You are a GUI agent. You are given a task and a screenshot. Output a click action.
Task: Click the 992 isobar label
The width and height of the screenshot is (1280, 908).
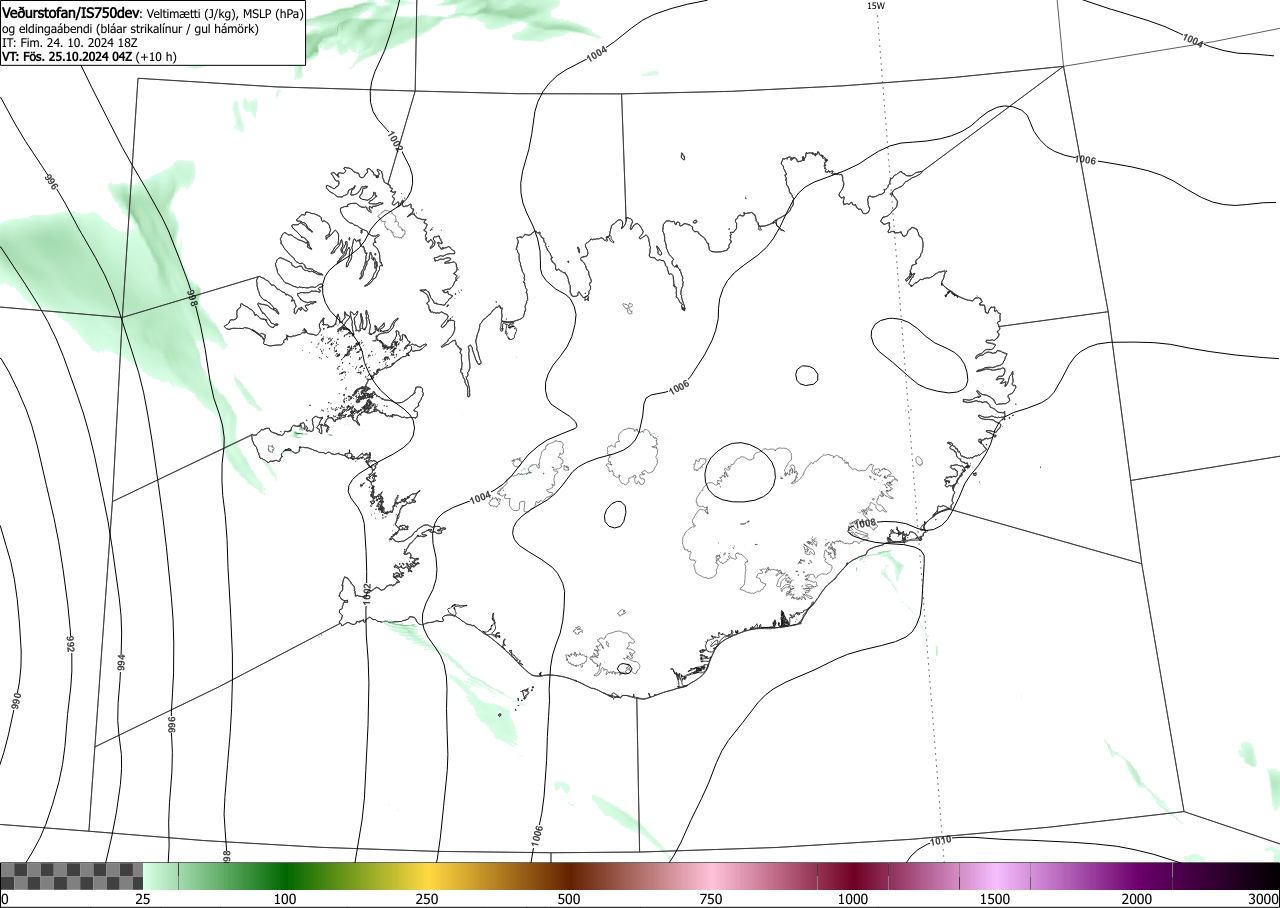71,643
